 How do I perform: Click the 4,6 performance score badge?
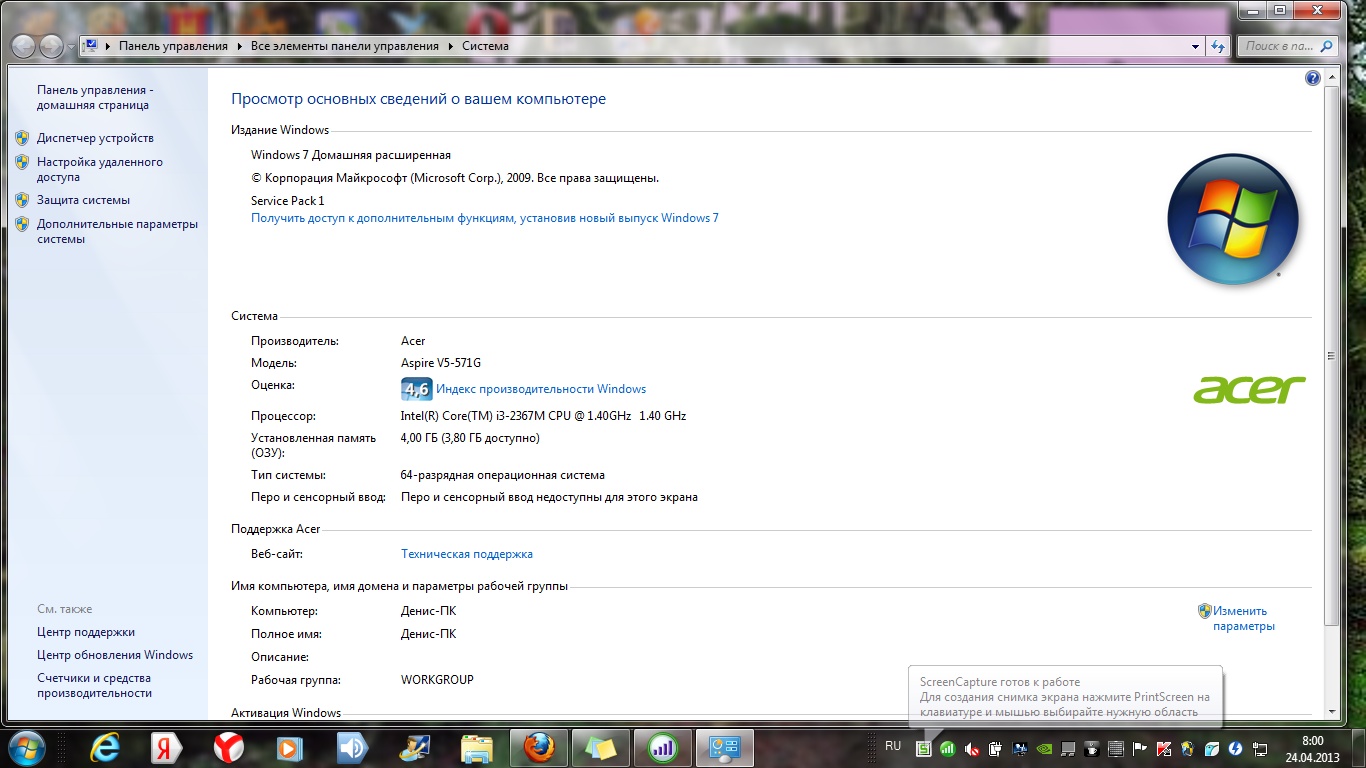(x=416, y=389)
